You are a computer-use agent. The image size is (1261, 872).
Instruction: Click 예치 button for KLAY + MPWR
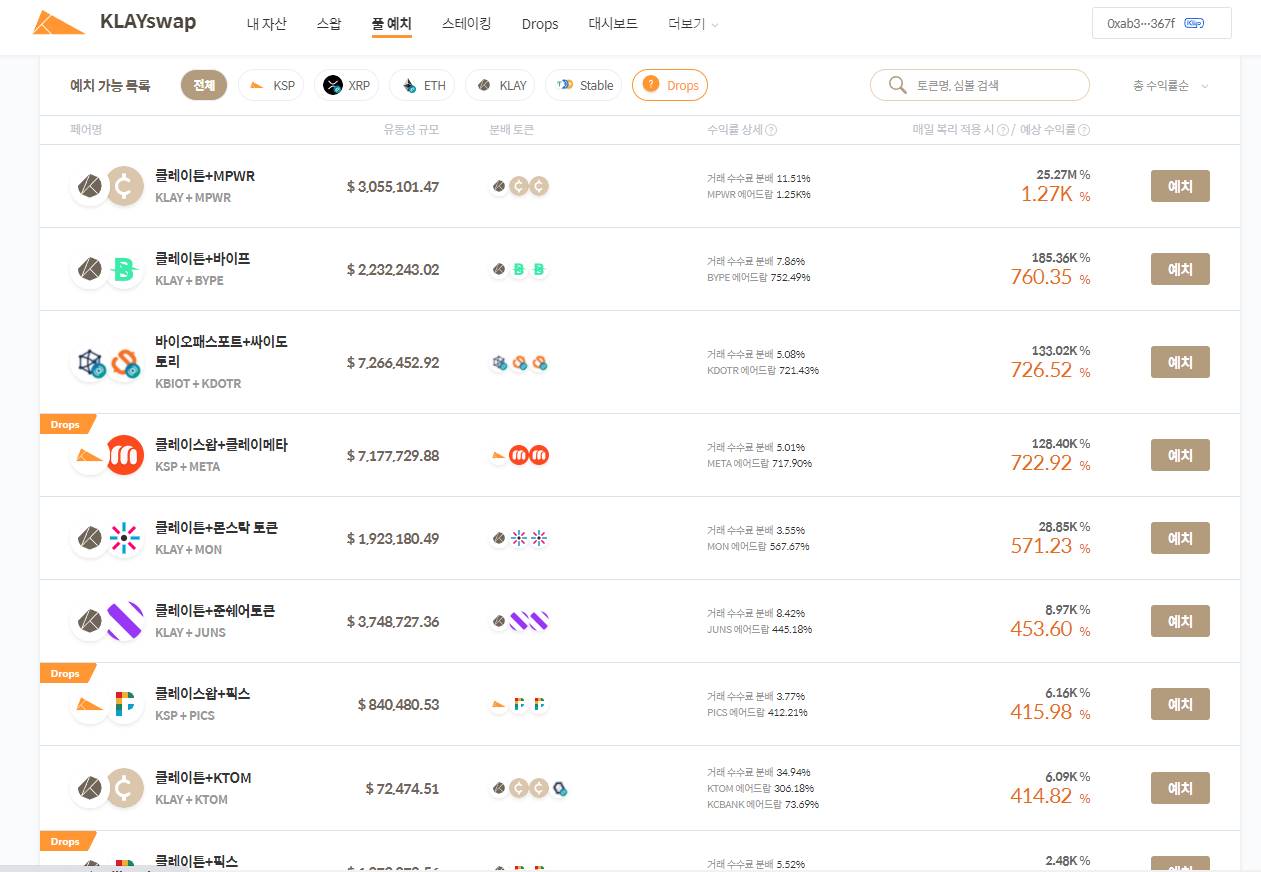(1180, 186)
